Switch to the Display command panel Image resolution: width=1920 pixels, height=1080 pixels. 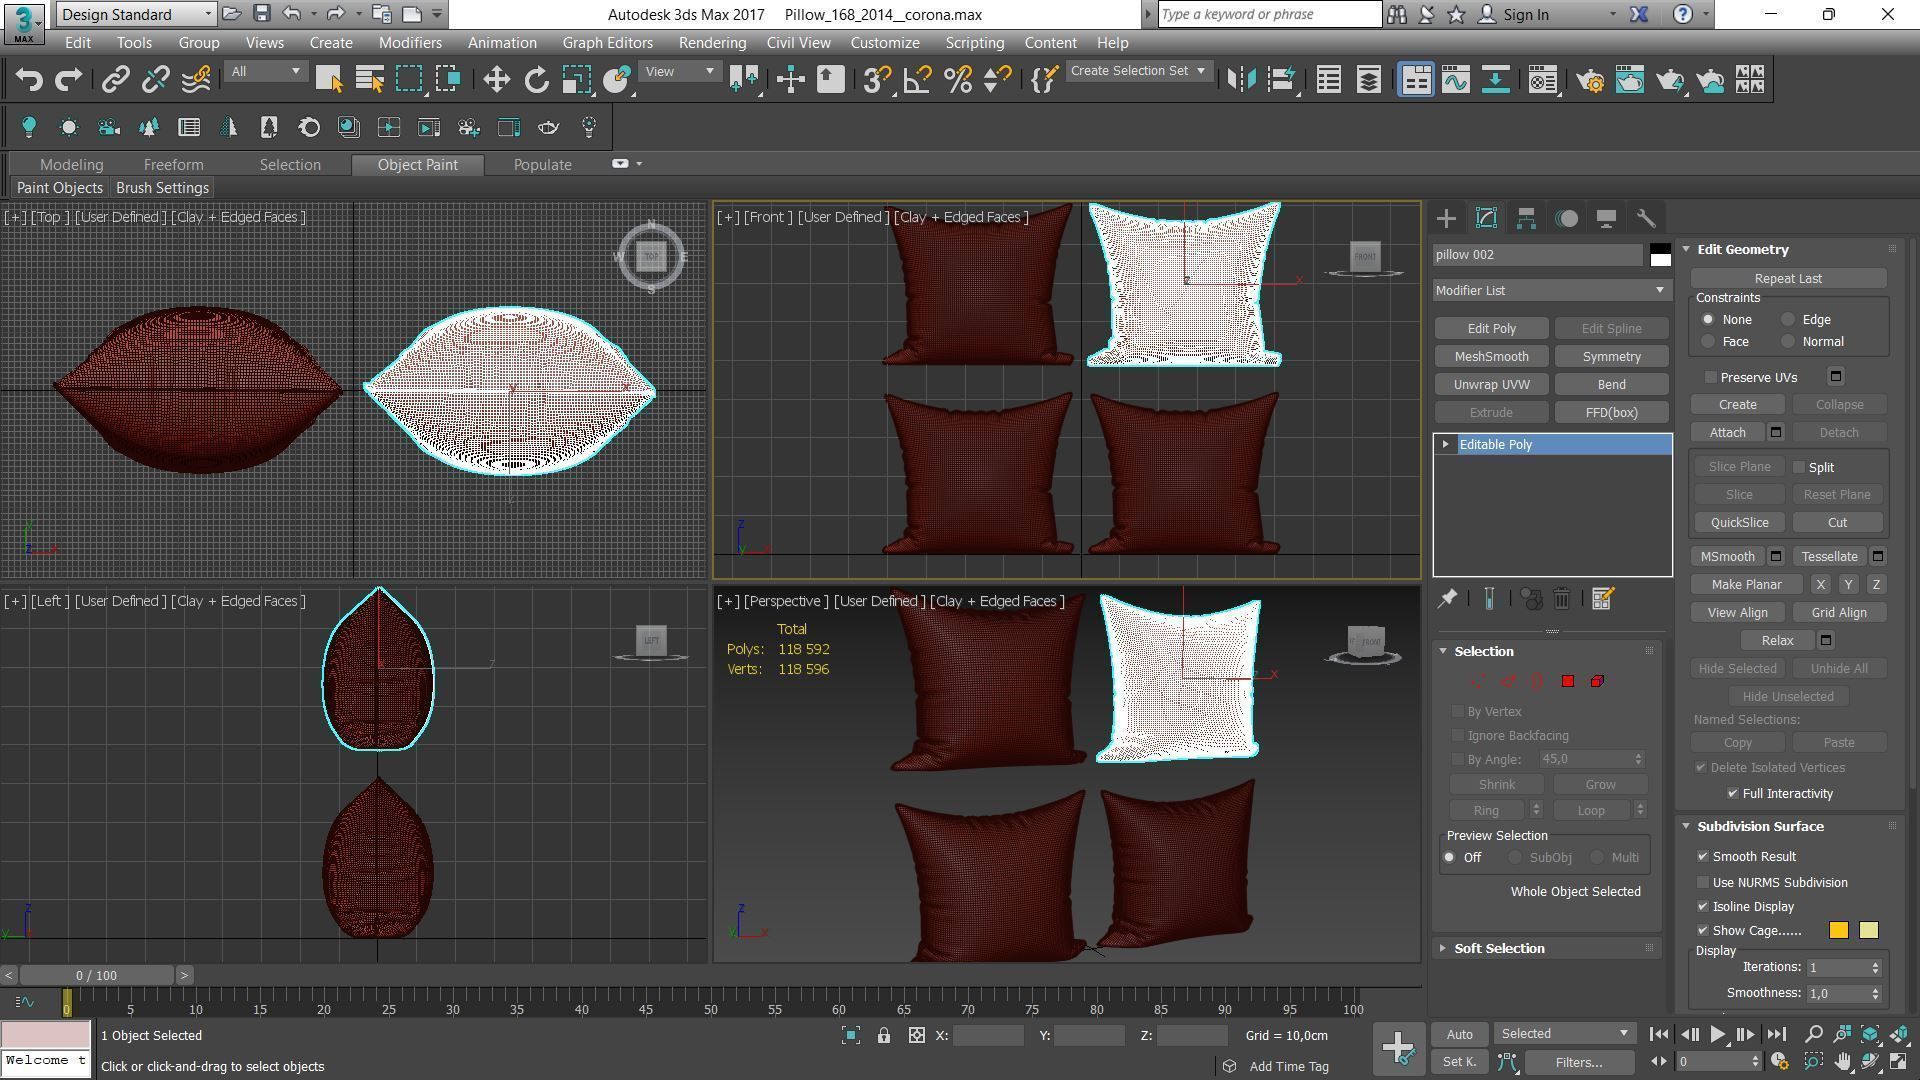1606,218
